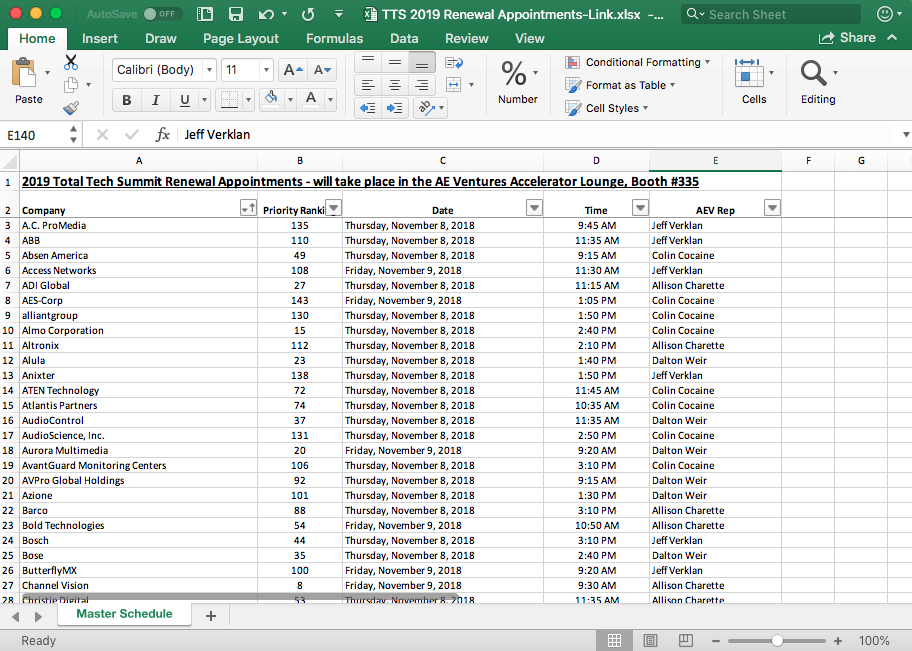This screenshot has height=651, width=912.
Task: Open the template/layout icon next to AutoSave
Action: click(x=205, y=14)
